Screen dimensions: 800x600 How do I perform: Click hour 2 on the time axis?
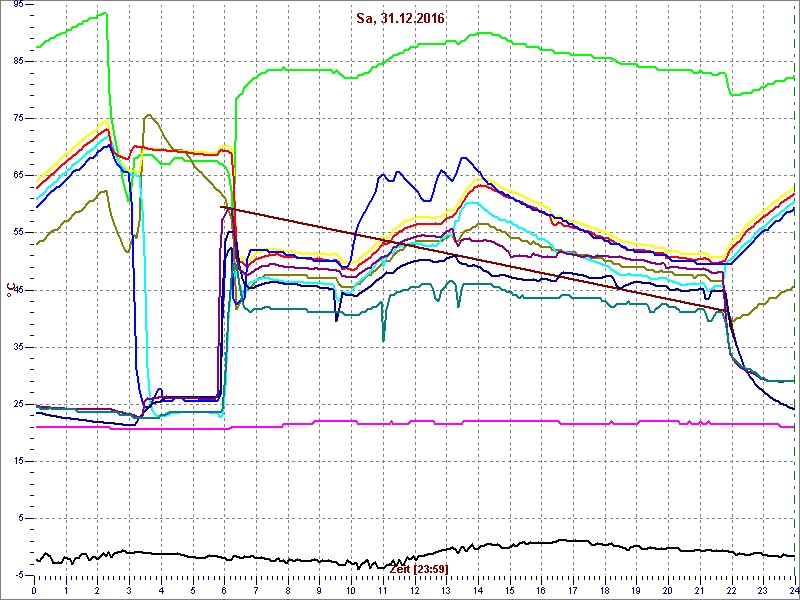tap(97, 590)
